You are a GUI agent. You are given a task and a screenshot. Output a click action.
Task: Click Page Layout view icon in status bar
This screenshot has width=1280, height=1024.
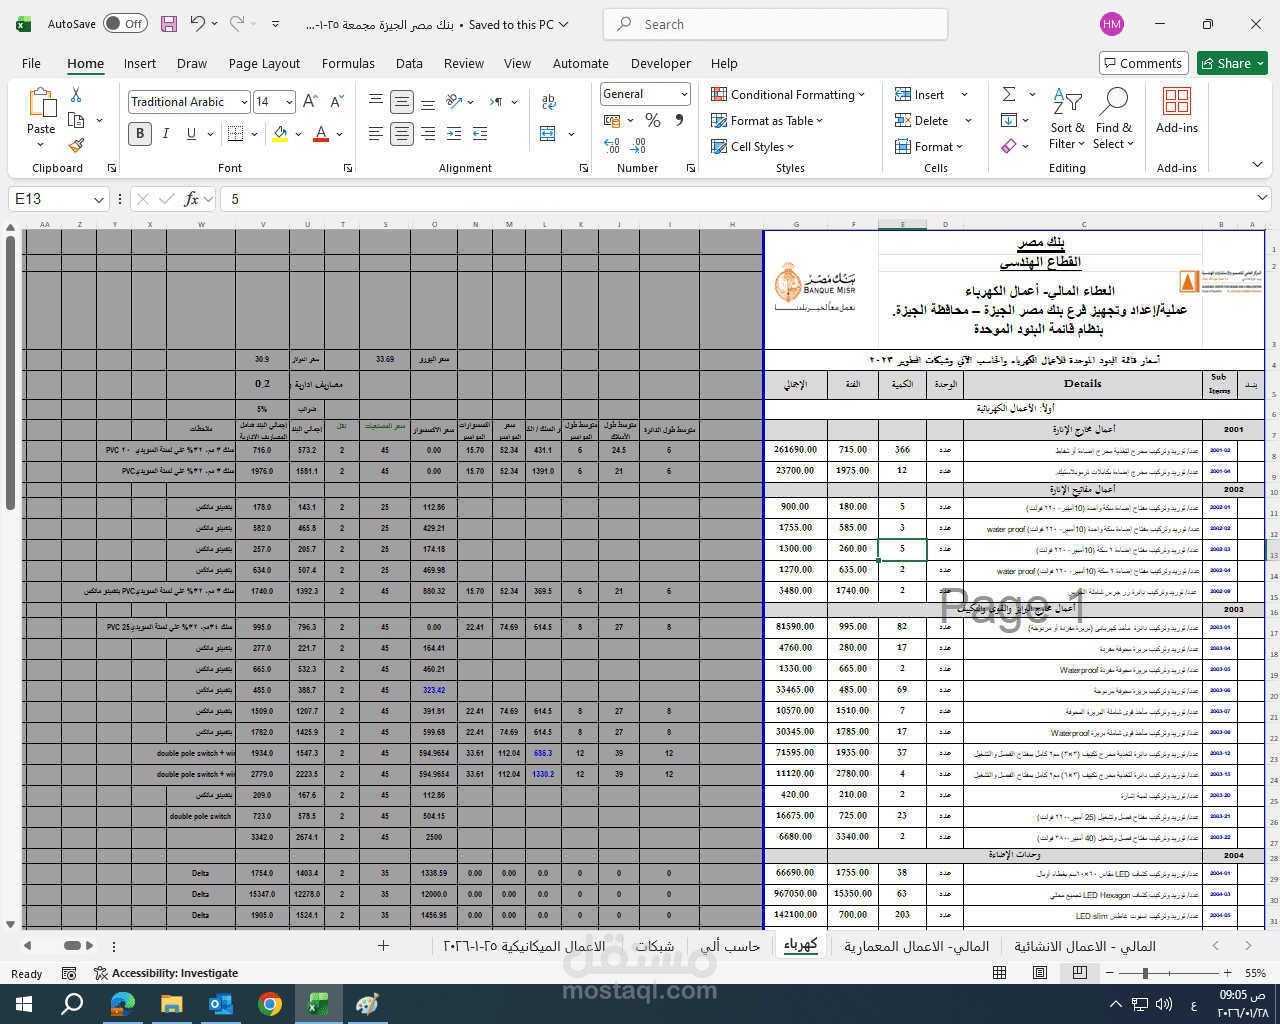point(1039,973)
